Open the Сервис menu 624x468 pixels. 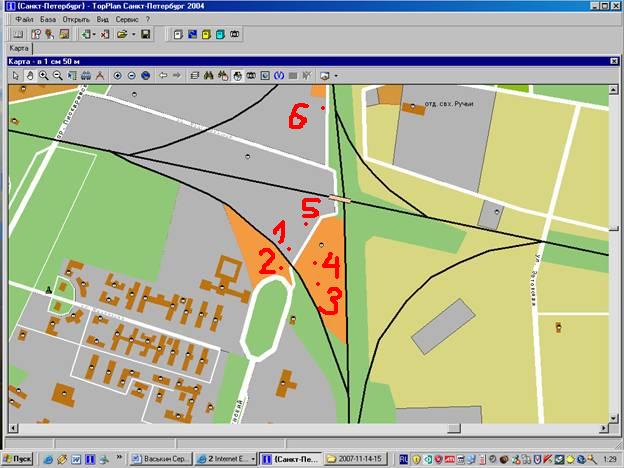point(127,19)
